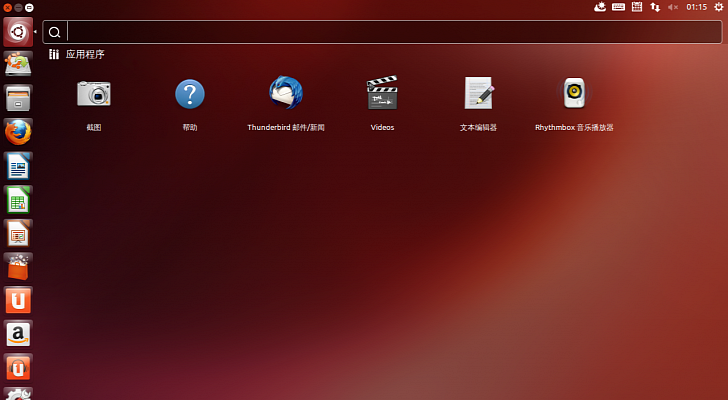Click the "Thunderbird 邮件/新闻" label
728x400 pixels.
tap(286, 127)
